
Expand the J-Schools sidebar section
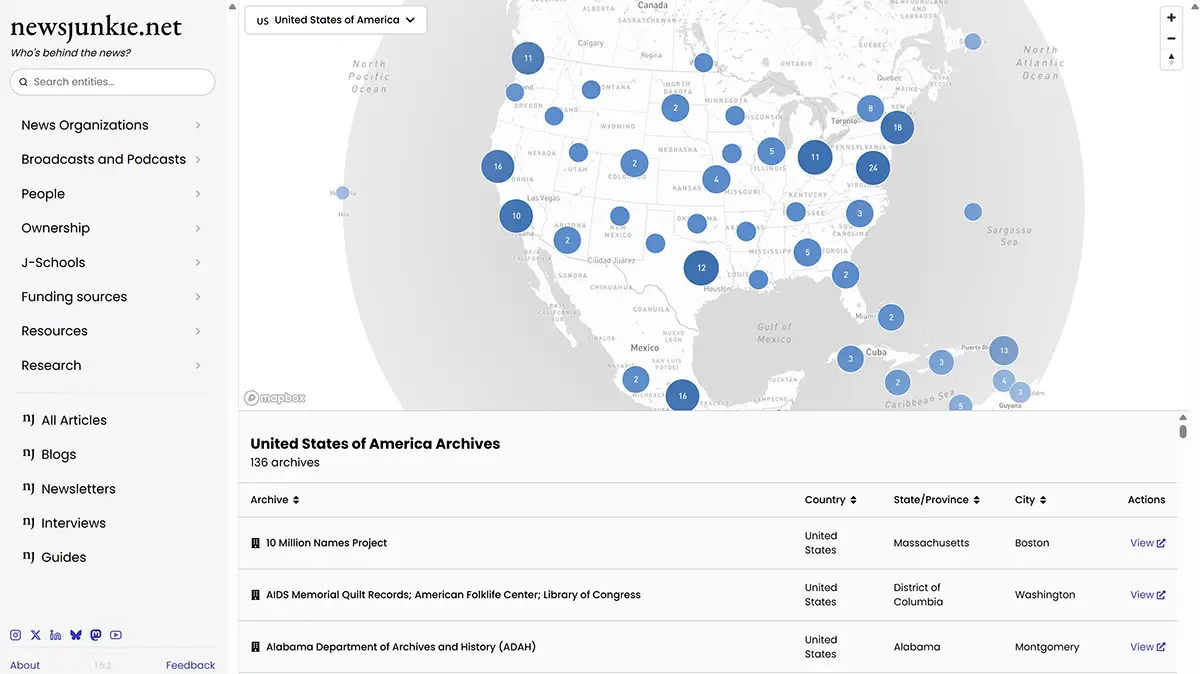(112, 263)
